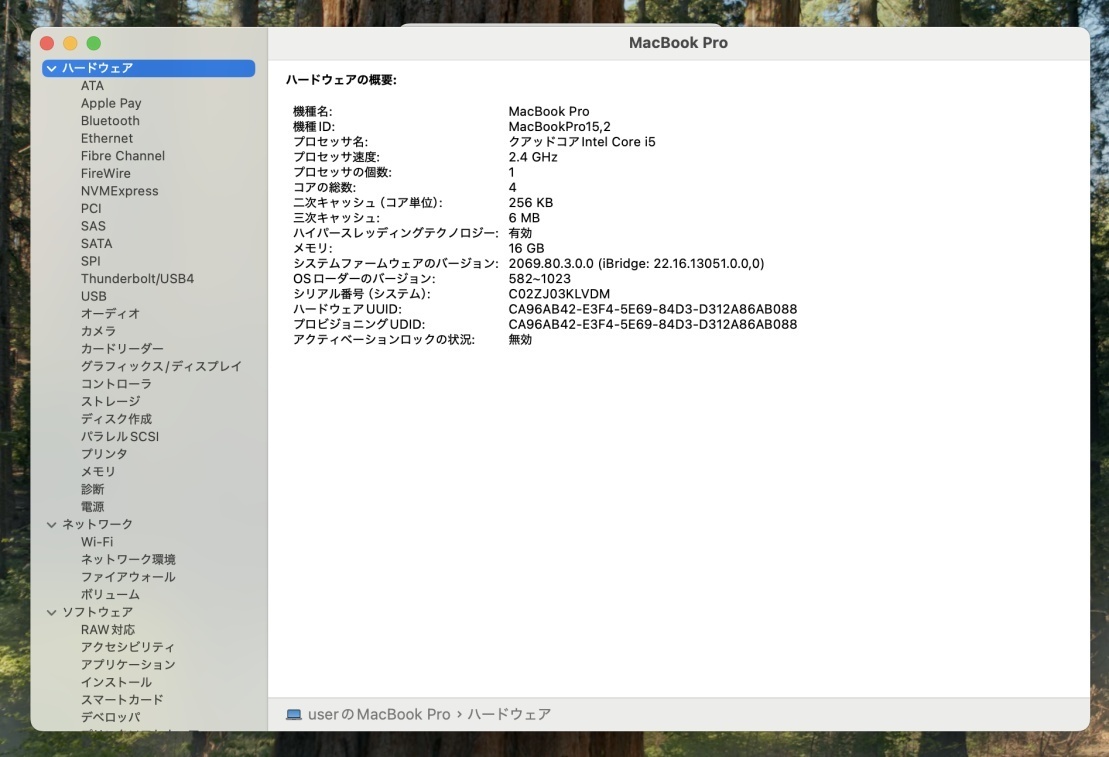Screen dimensions: 1109x757
Task: Click OS loader version 582~1023
Action: [x=539, y=279]
